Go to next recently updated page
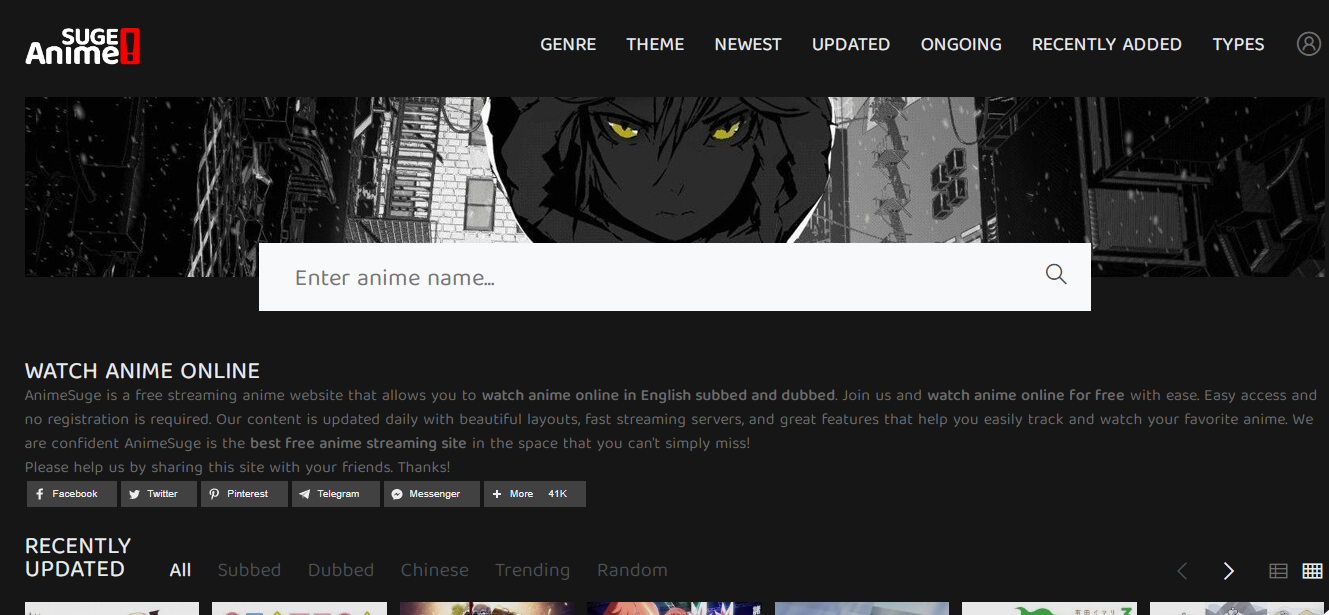This screenshot has height=615, width=1329. pyautogui.click(x=1229, y=571)
